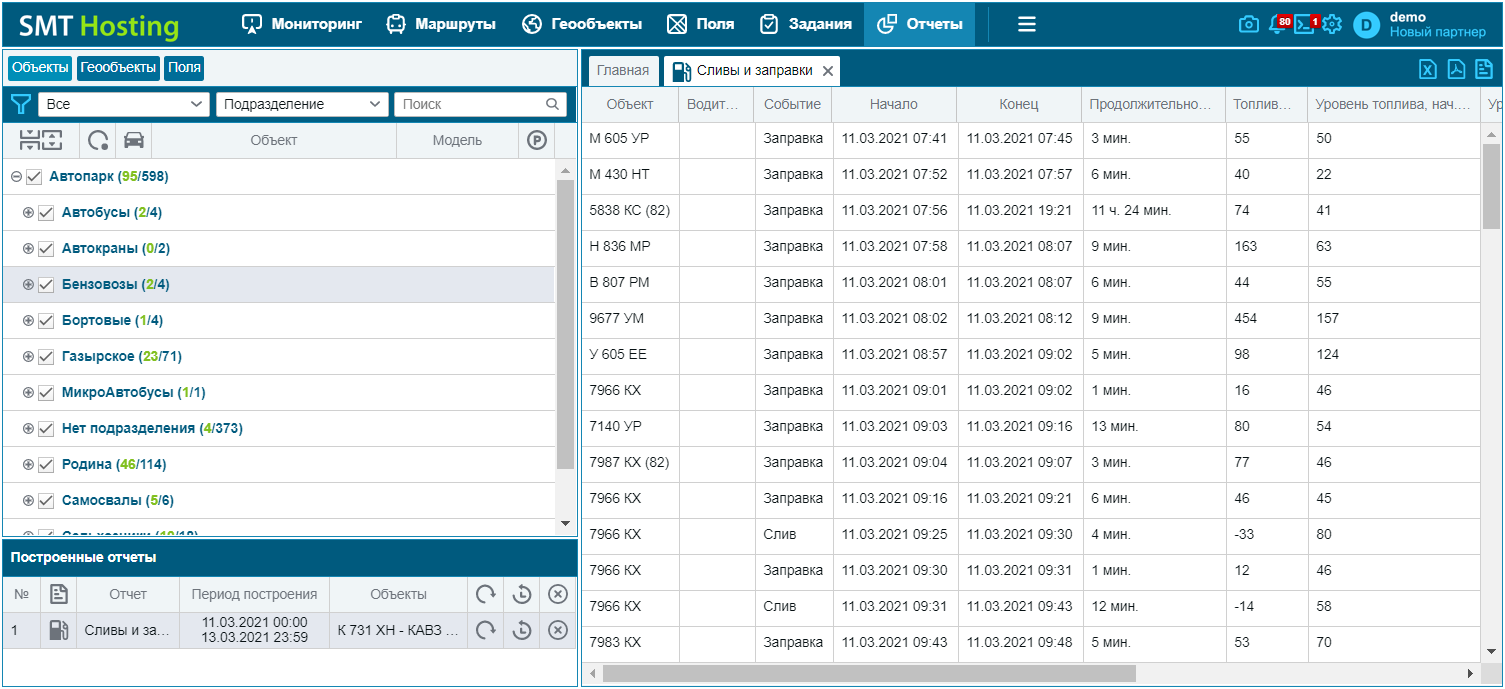
Task: Click the expand all groups icon
Action: pos(52,140)
